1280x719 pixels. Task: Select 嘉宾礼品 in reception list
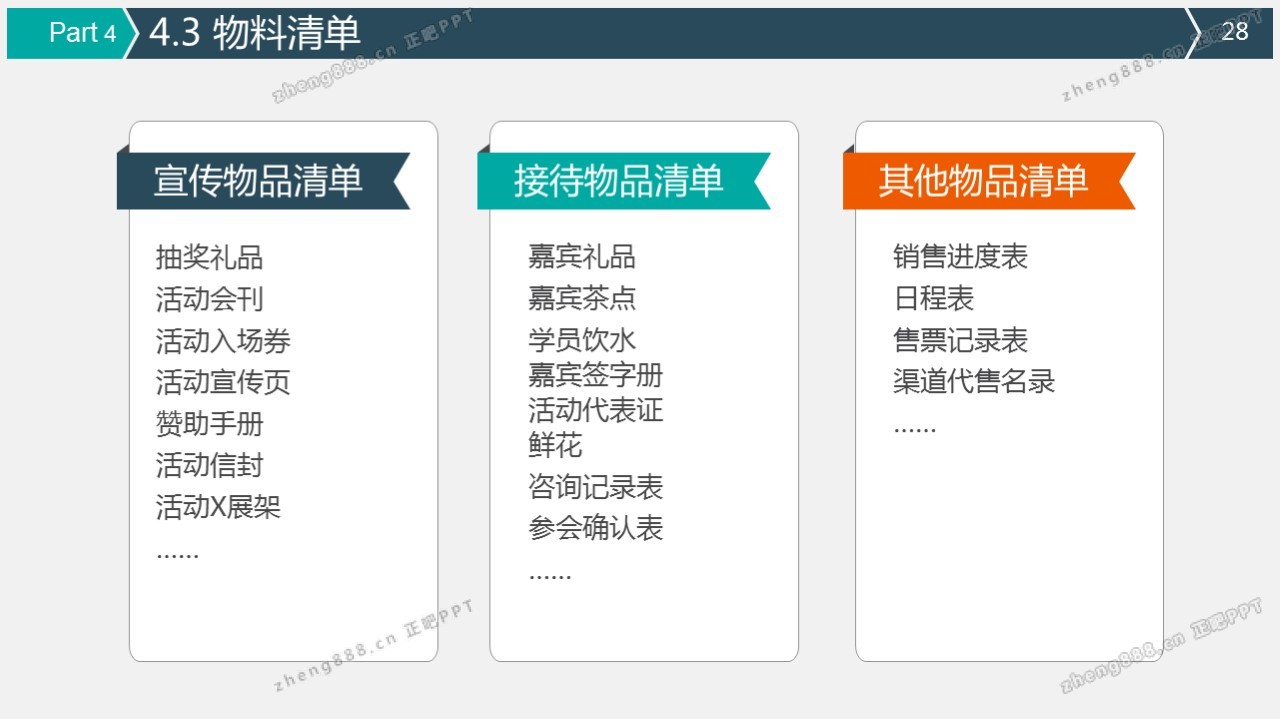[x=581, y=257]
